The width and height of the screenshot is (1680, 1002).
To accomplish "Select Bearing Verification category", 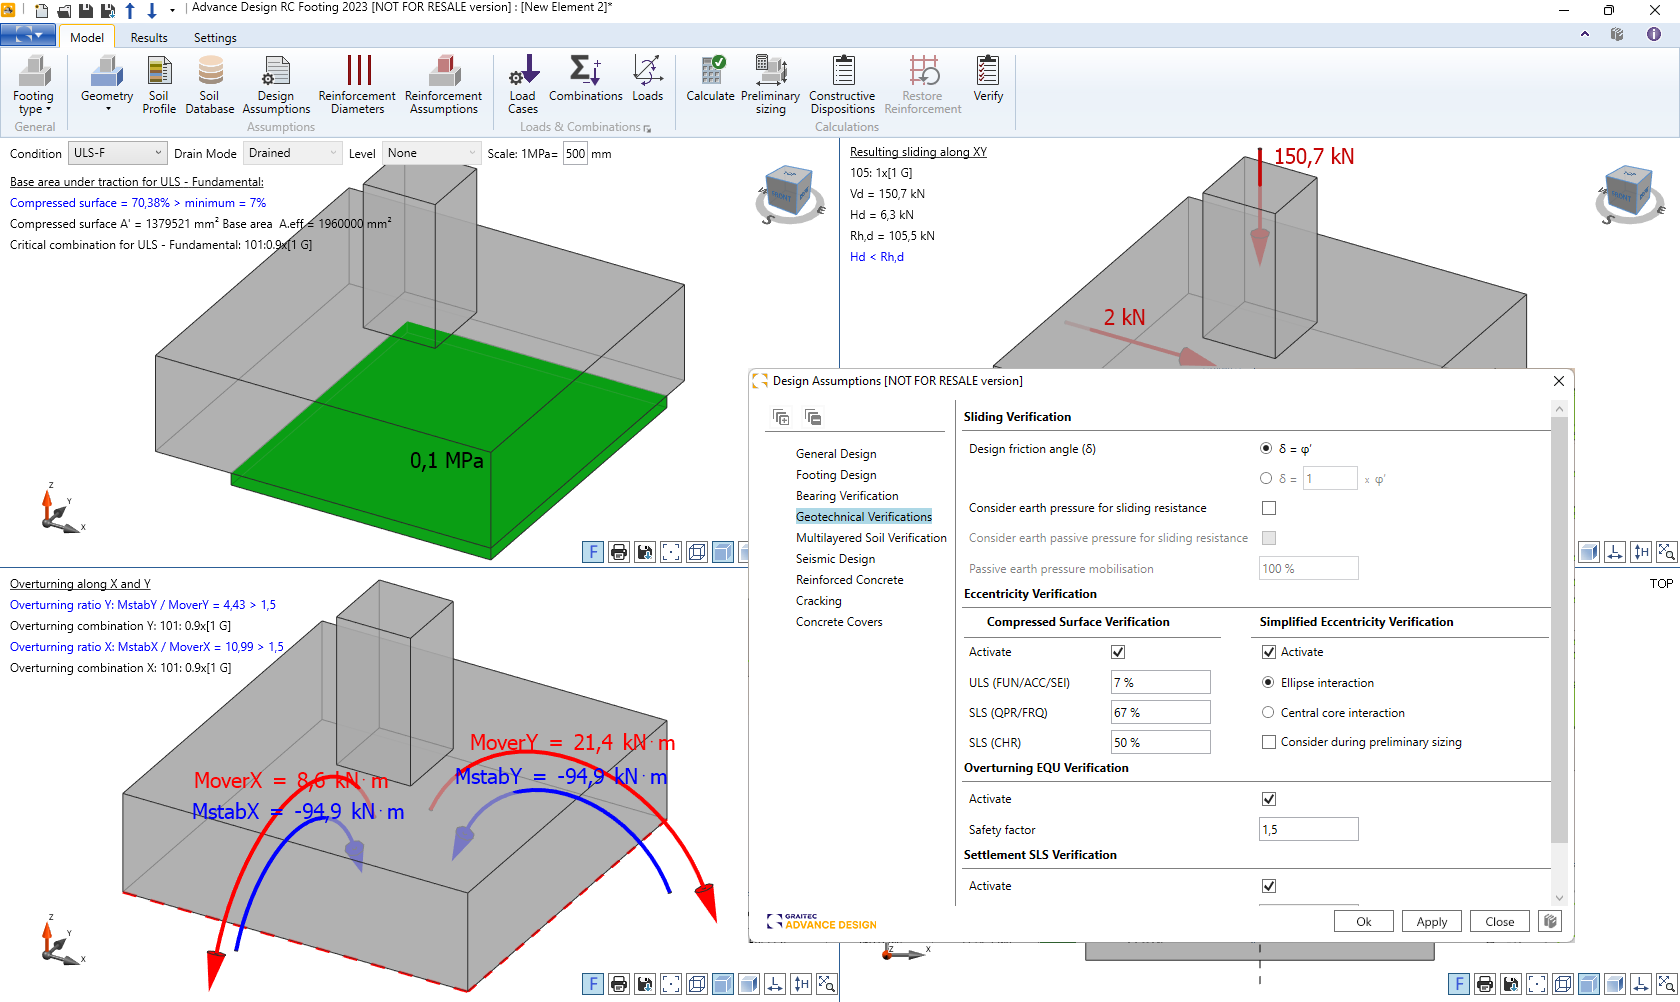I will (x=847, y=496).
